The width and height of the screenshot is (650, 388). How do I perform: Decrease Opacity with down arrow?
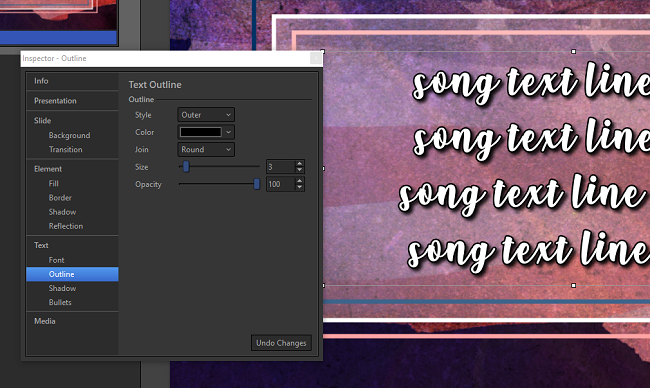click(300, 188)
